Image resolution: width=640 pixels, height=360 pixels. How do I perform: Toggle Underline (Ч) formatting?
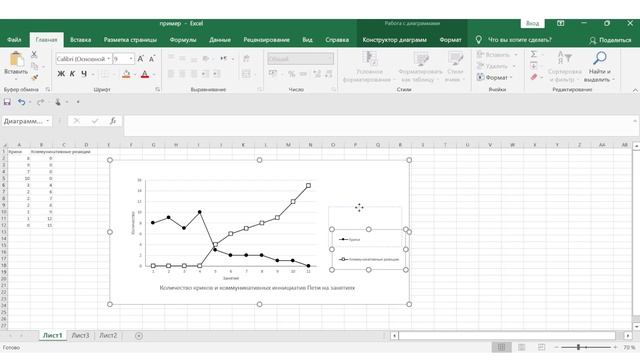(84, 74)
